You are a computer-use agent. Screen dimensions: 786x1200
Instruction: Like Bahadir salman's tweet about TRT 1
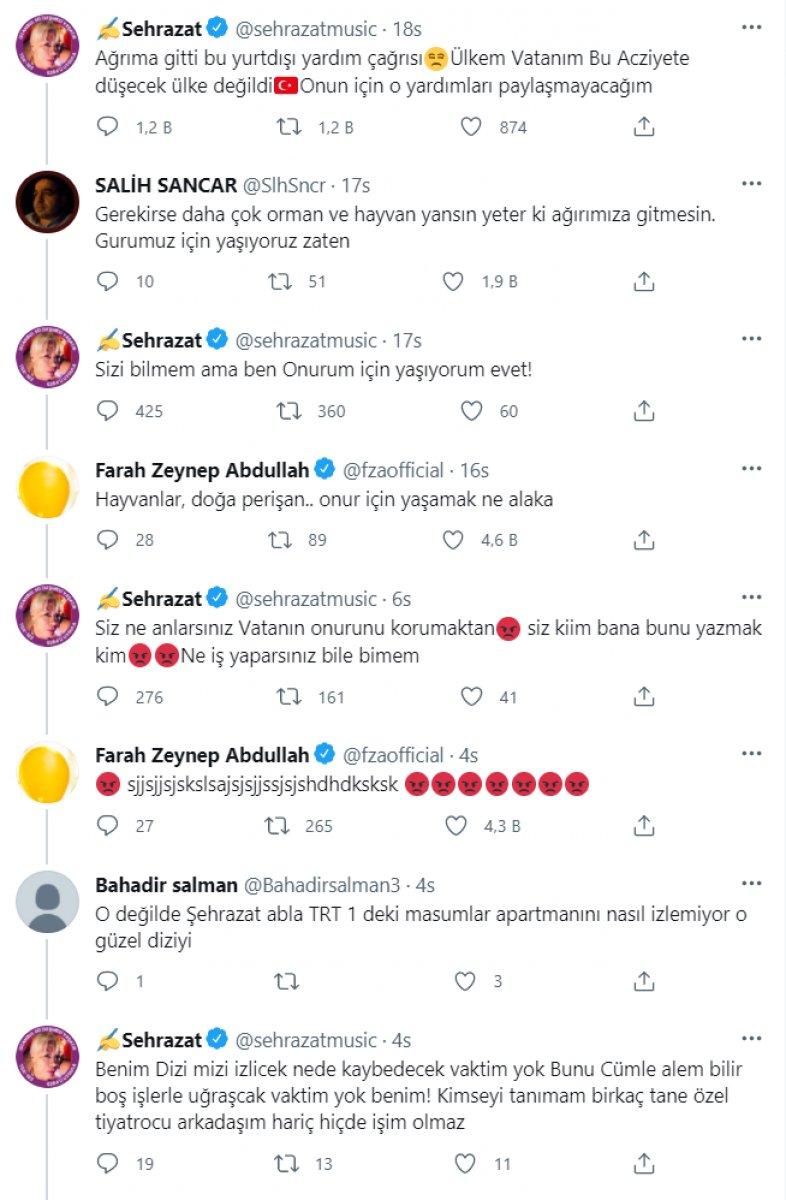pos(465,981)
